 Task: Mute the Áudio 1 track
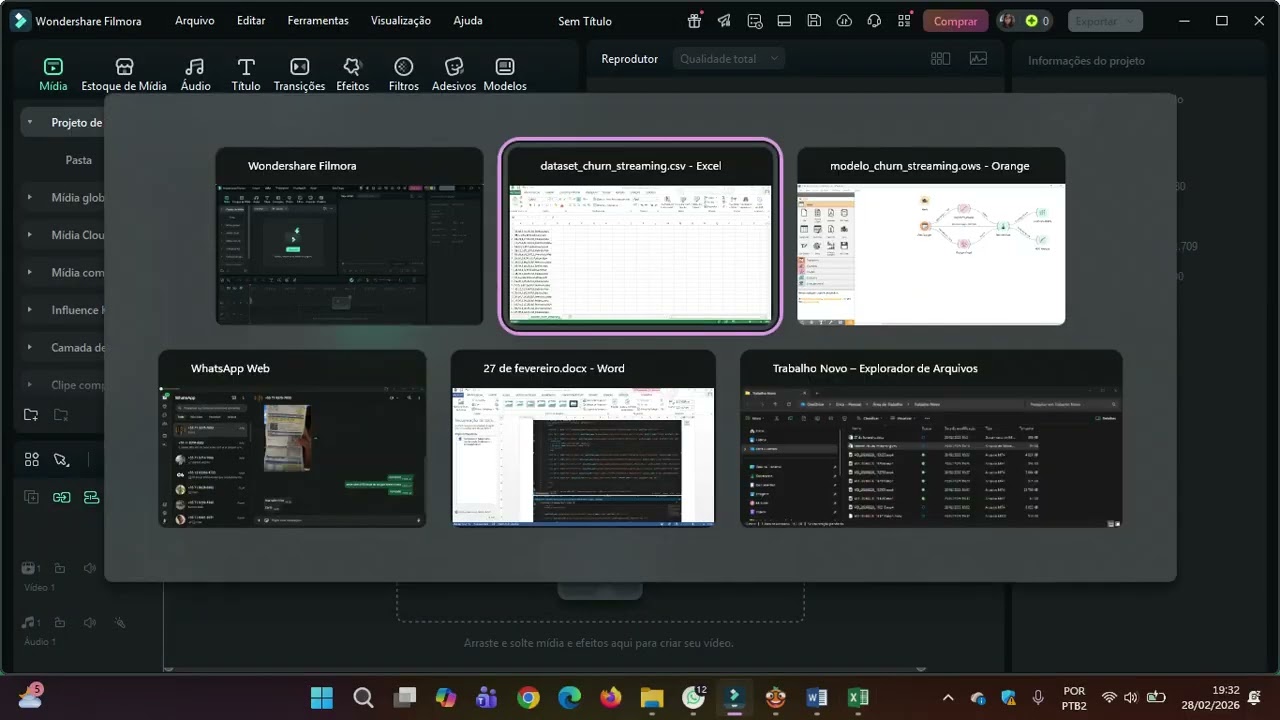(90, 622)
